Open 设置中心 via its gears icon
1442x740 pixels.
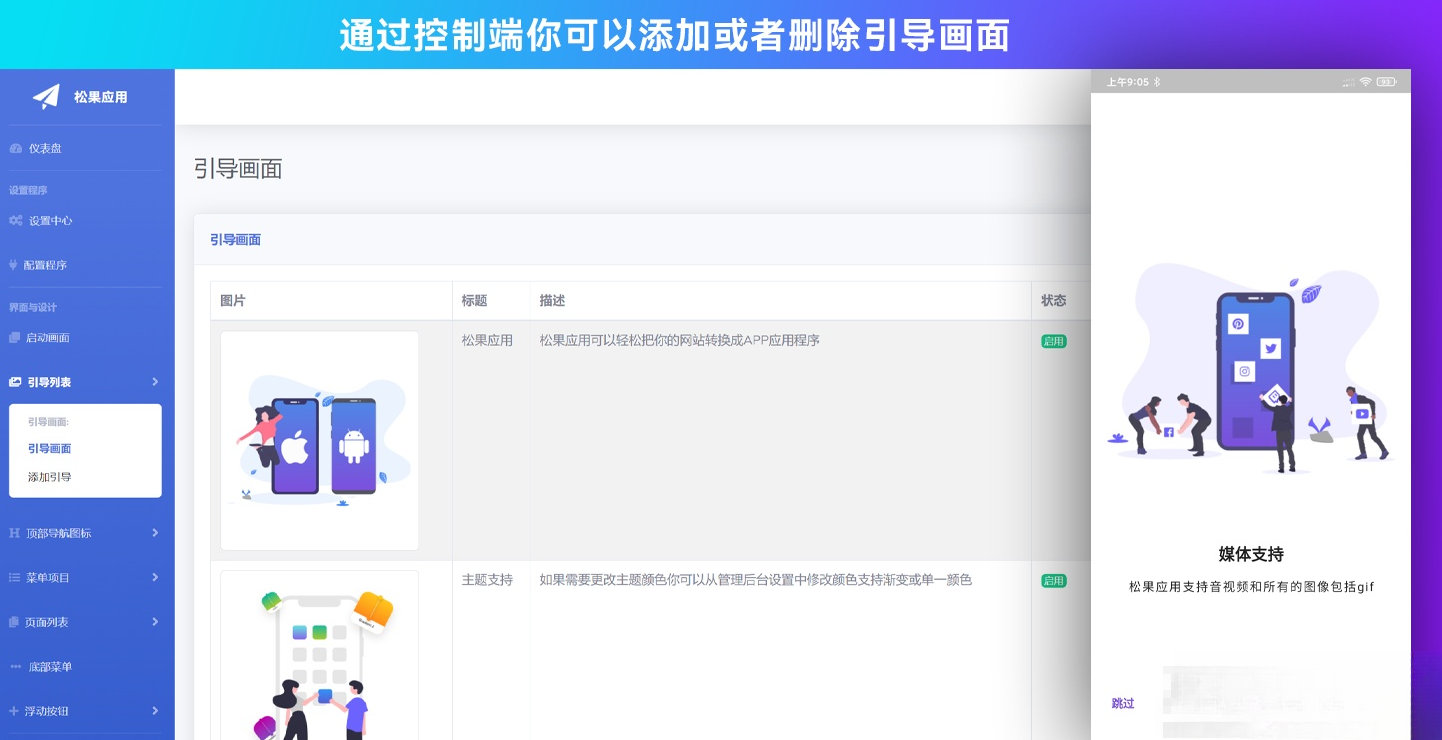[x=14, y=220]
